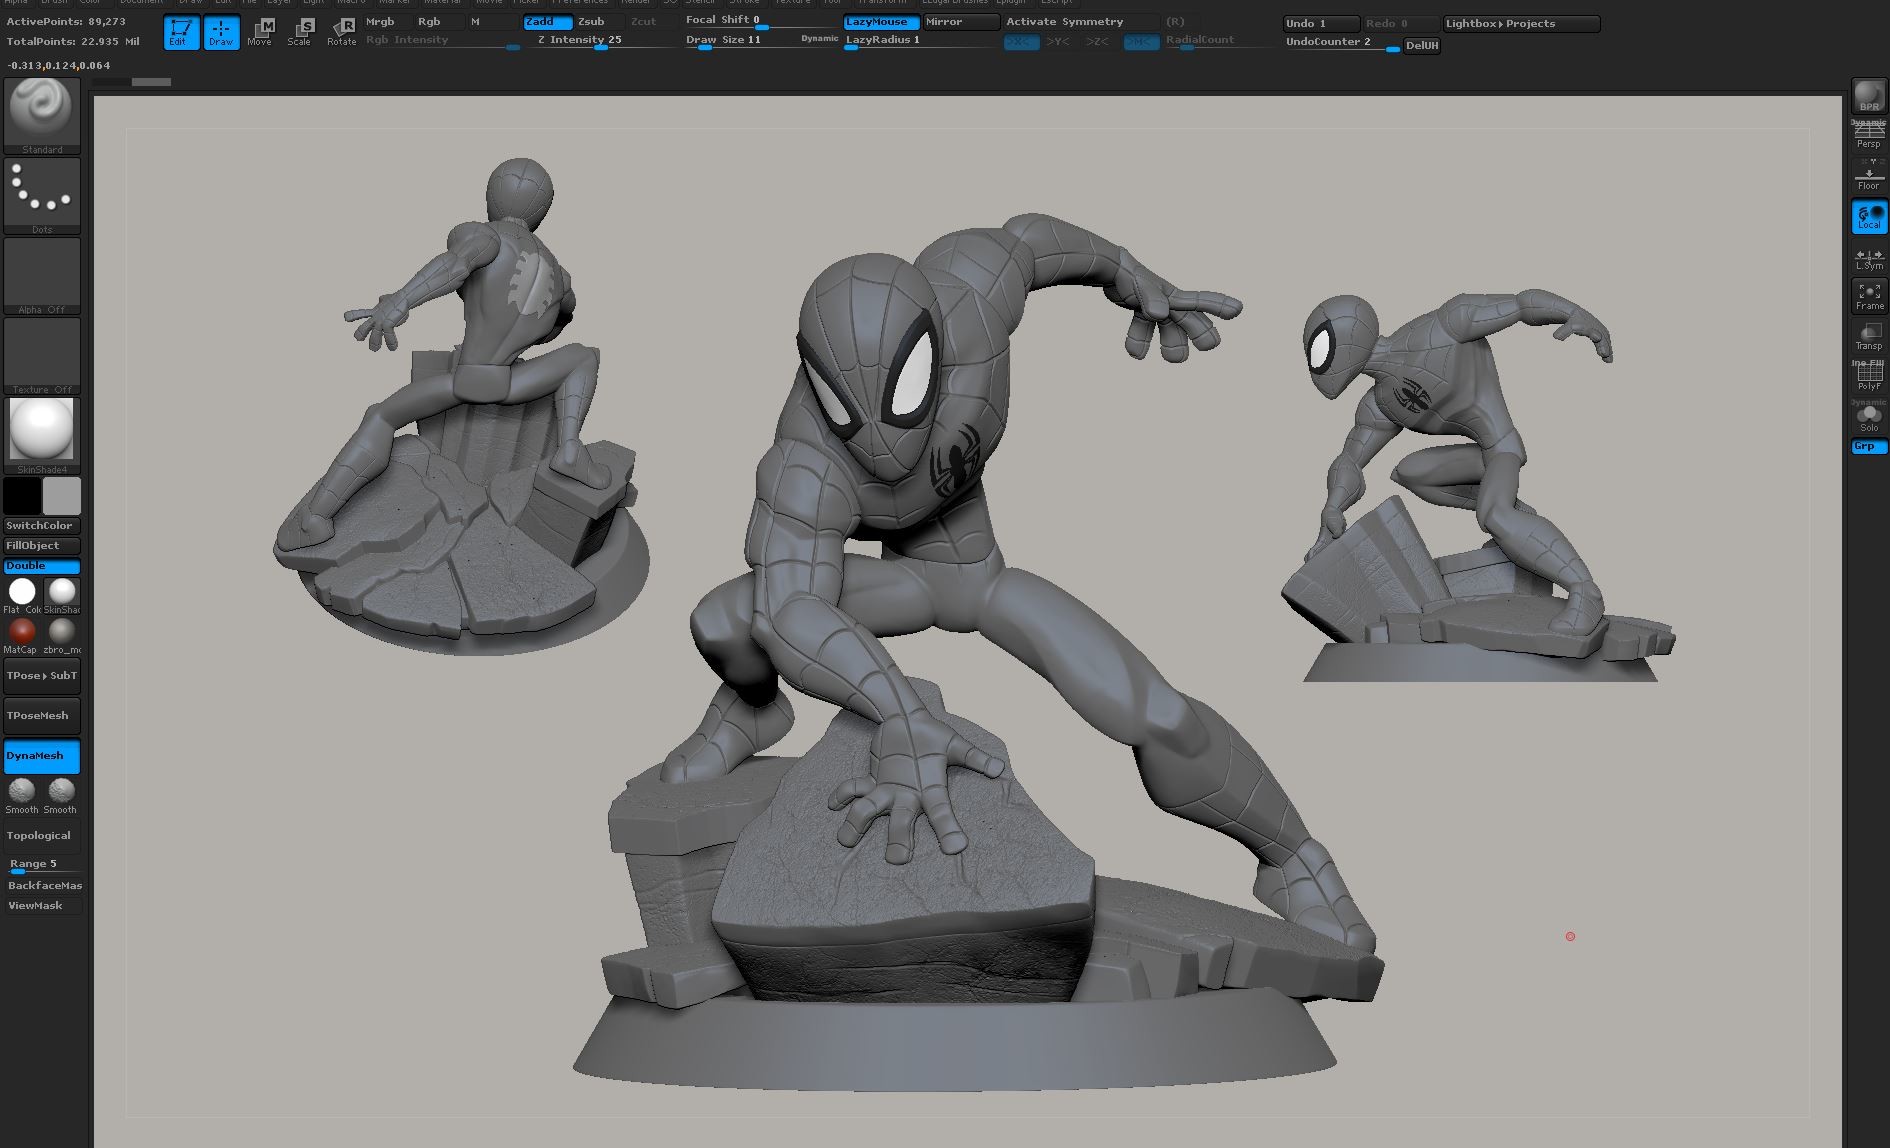Toggle PolyF polyframe display

click(1869, 376)
